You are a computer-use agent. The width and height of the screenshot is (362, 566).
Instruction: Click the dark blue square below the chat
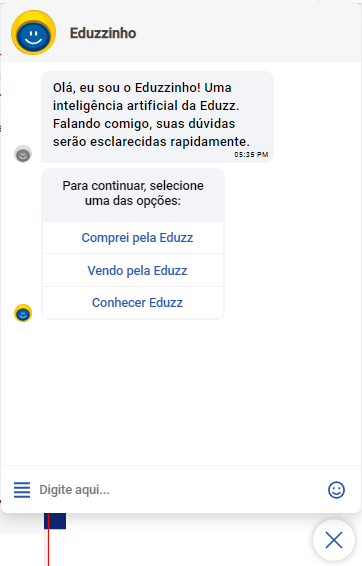(55, 521)
